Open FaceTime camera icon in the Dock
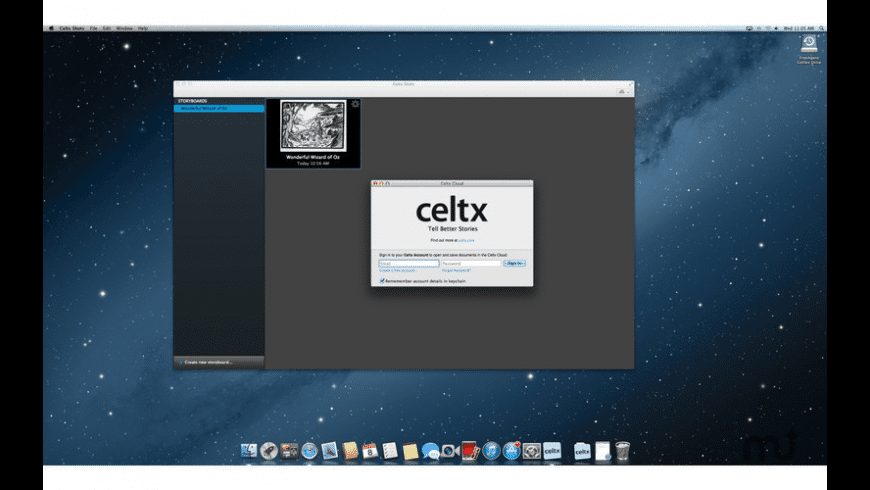The width and height of the screenshot is (870, 490). coord(450,451)
